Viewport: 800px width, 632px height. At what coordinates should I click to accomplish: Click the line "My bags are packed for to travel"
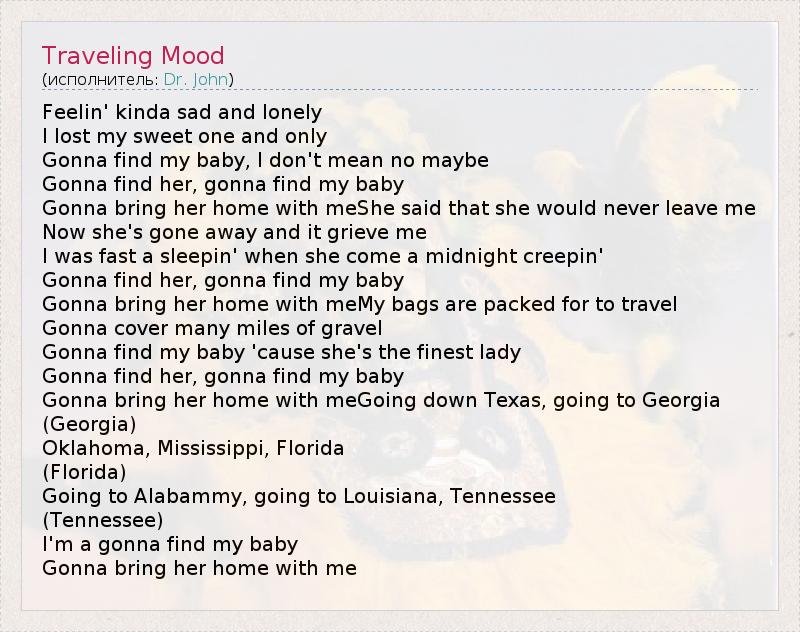tap(513, 304)
